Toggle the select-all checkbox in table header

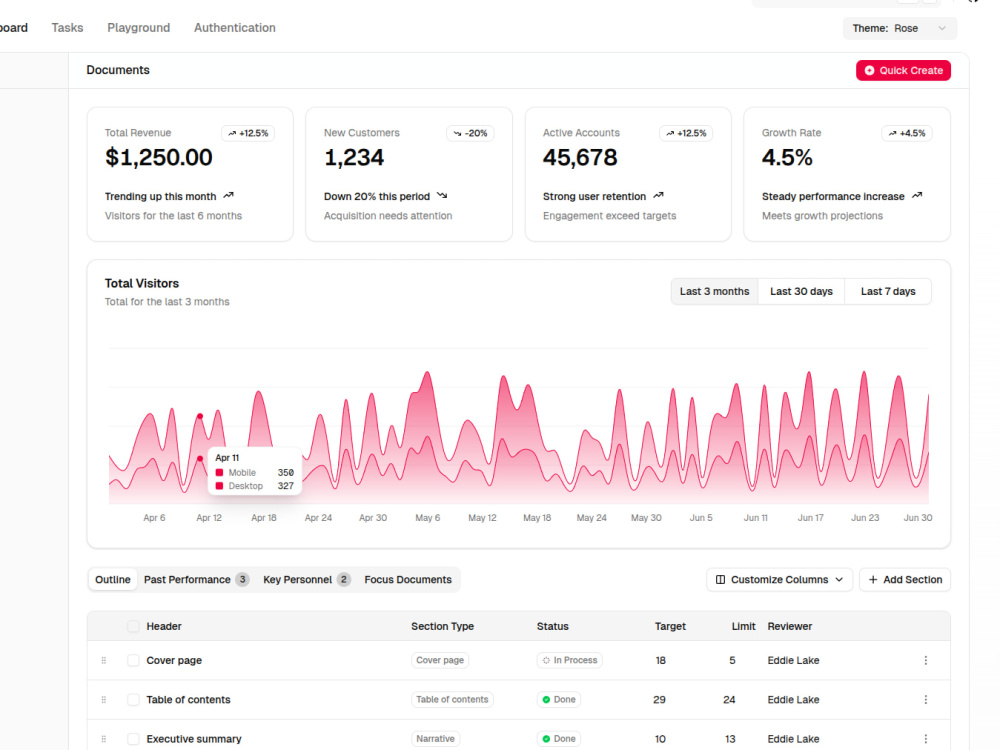(x=133, y=626)
